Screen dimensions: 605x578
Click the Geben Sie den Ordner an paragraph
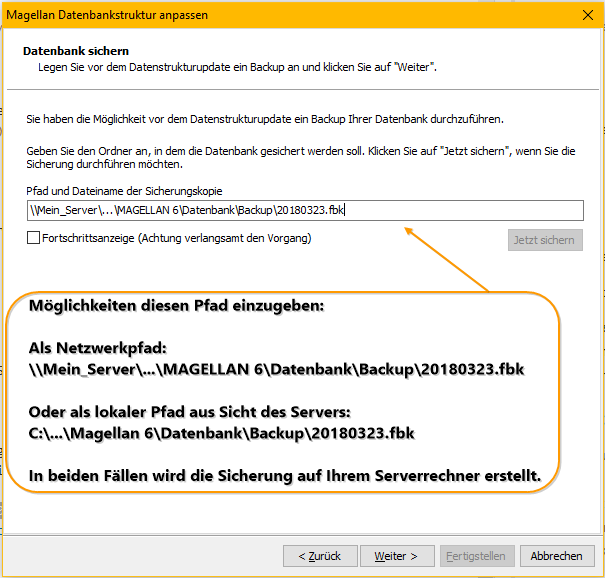301,157
